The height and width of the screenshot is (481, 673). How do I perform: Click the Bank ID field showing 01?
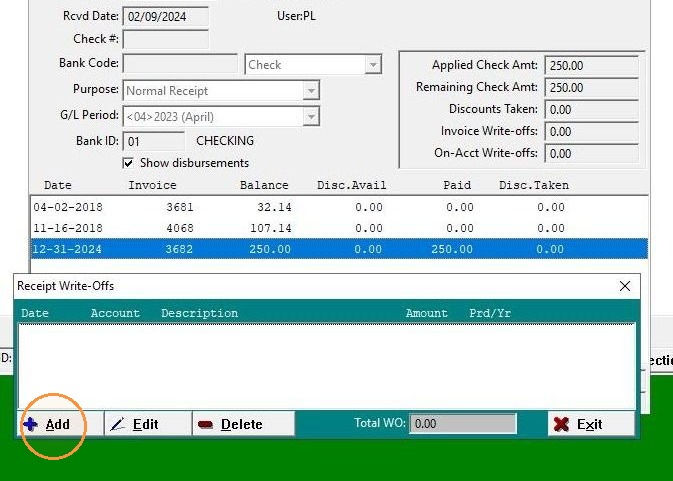coord(154,141)
